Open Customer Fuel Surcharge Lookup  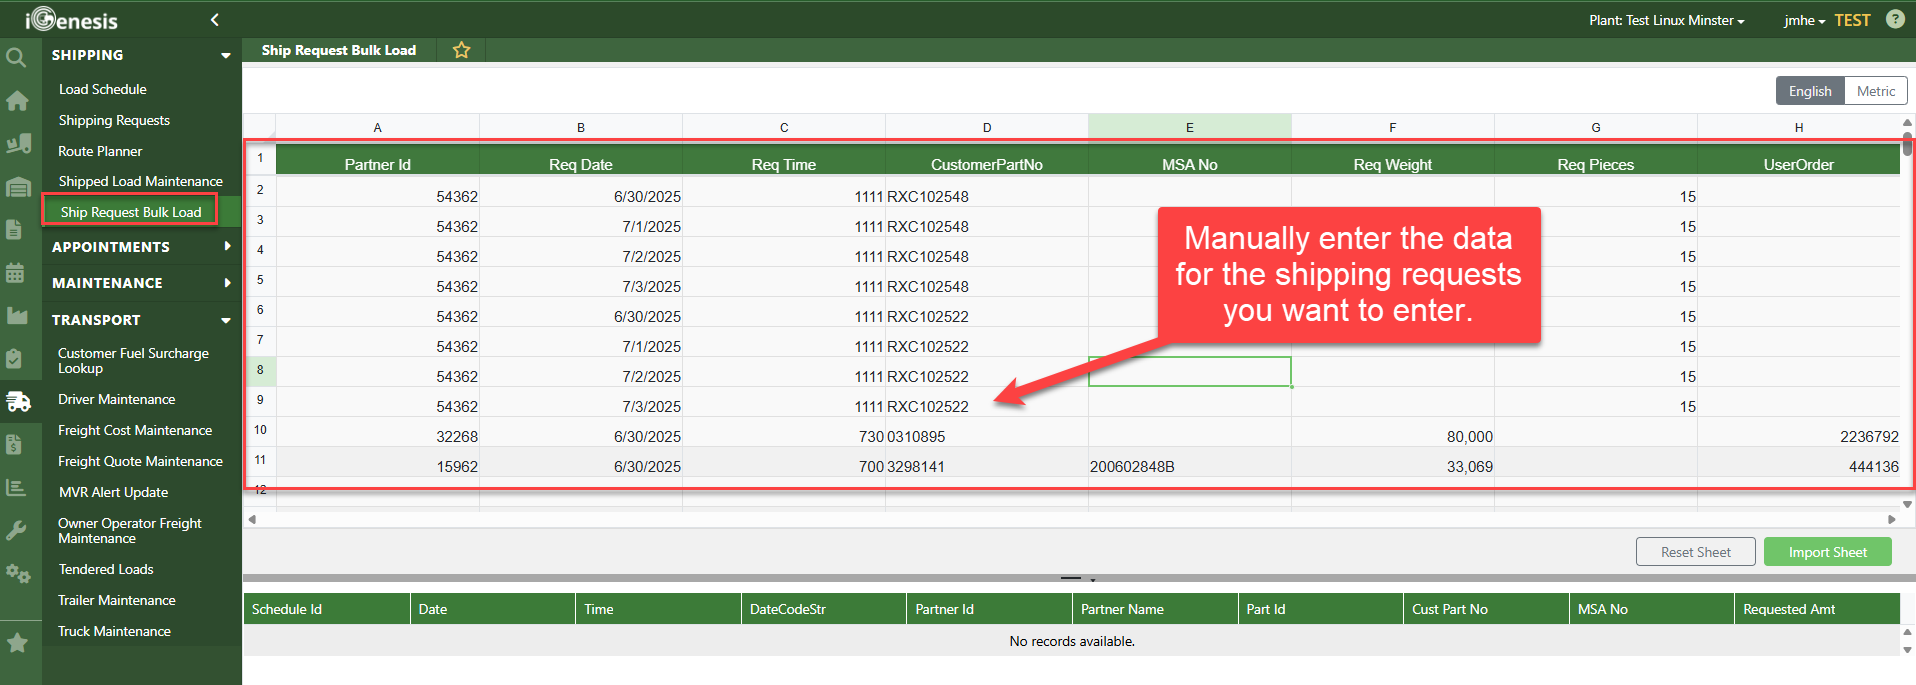133,361
